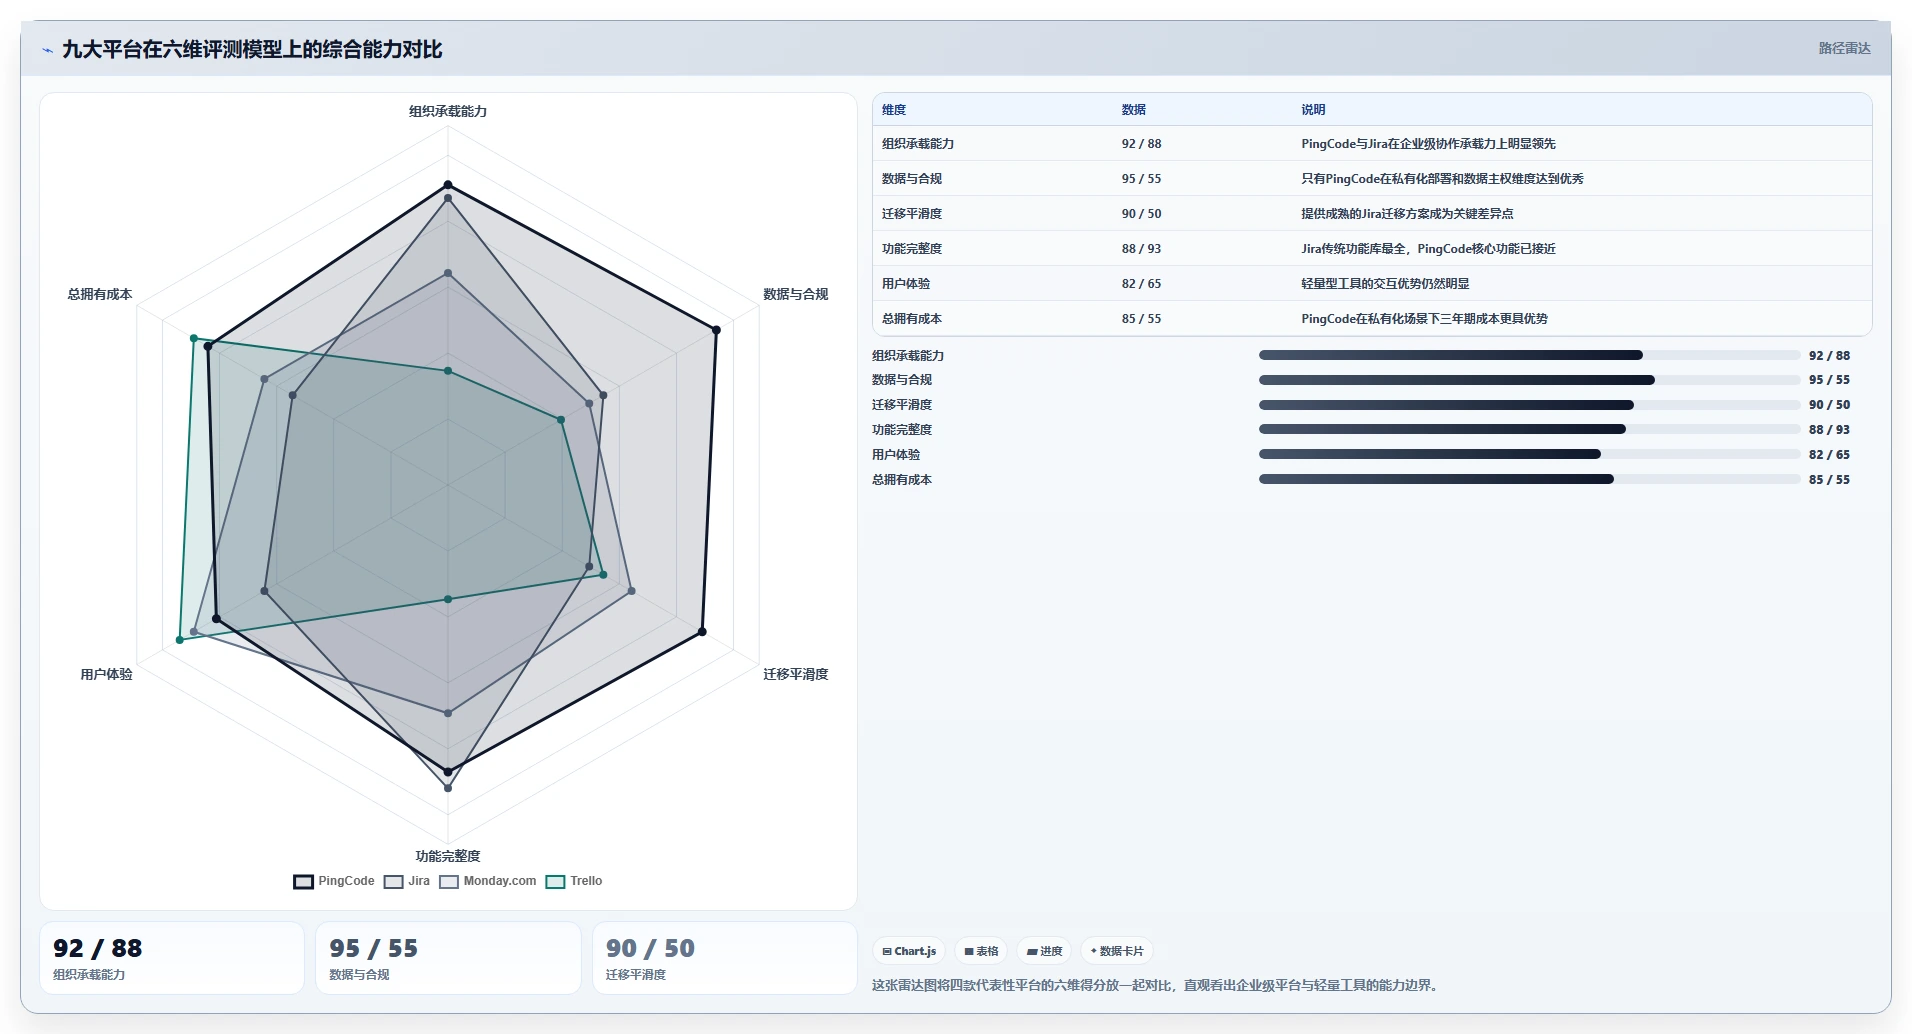Click the 总拥有成本 progress bar
1912x1034 pixels.
(x=1529, y=479)
